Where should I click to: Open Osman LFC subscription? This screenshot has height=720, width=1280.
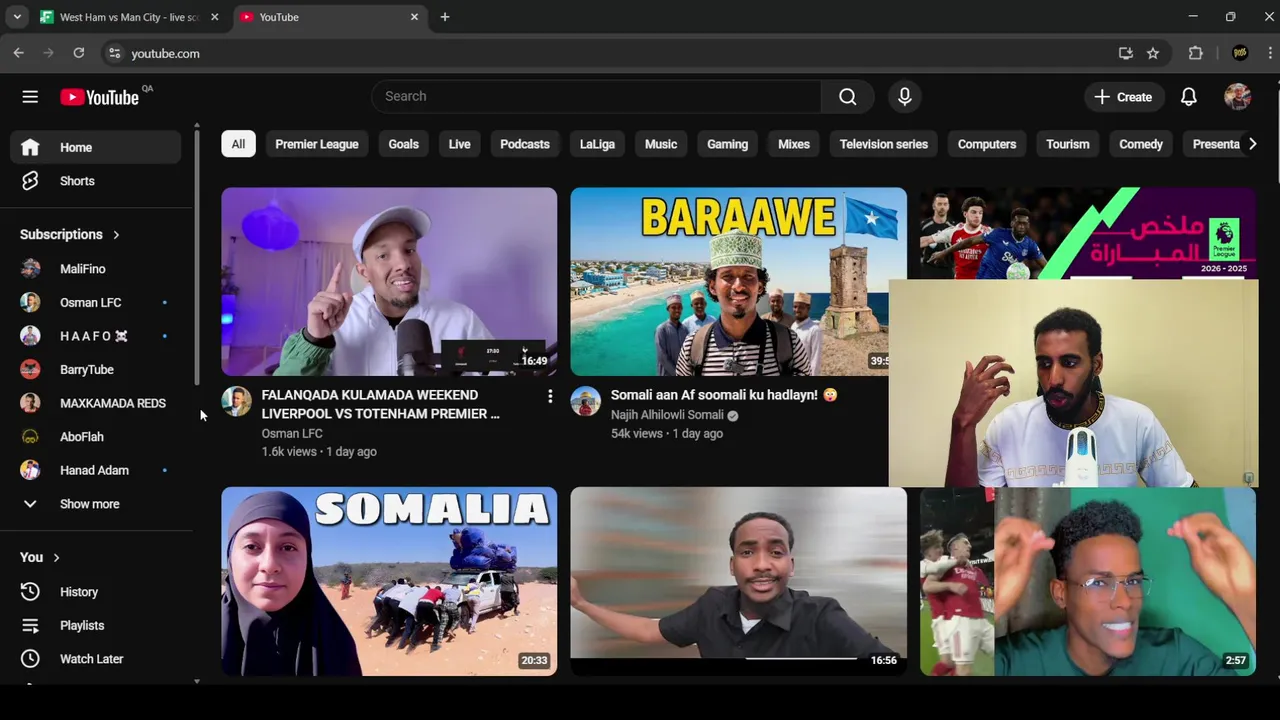pyautogui.click(x=96, y=302)
